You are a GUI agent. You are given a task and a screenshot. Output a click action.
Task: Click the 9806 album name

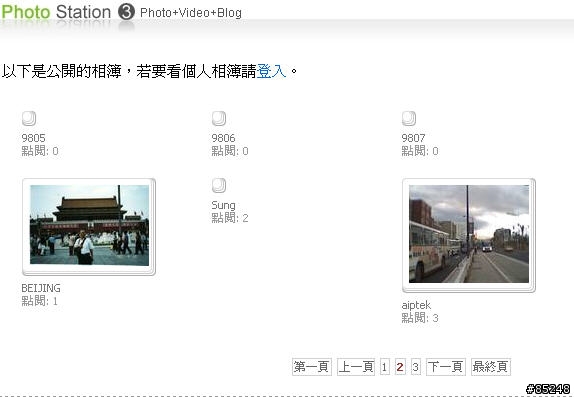[x=223, y=138]
